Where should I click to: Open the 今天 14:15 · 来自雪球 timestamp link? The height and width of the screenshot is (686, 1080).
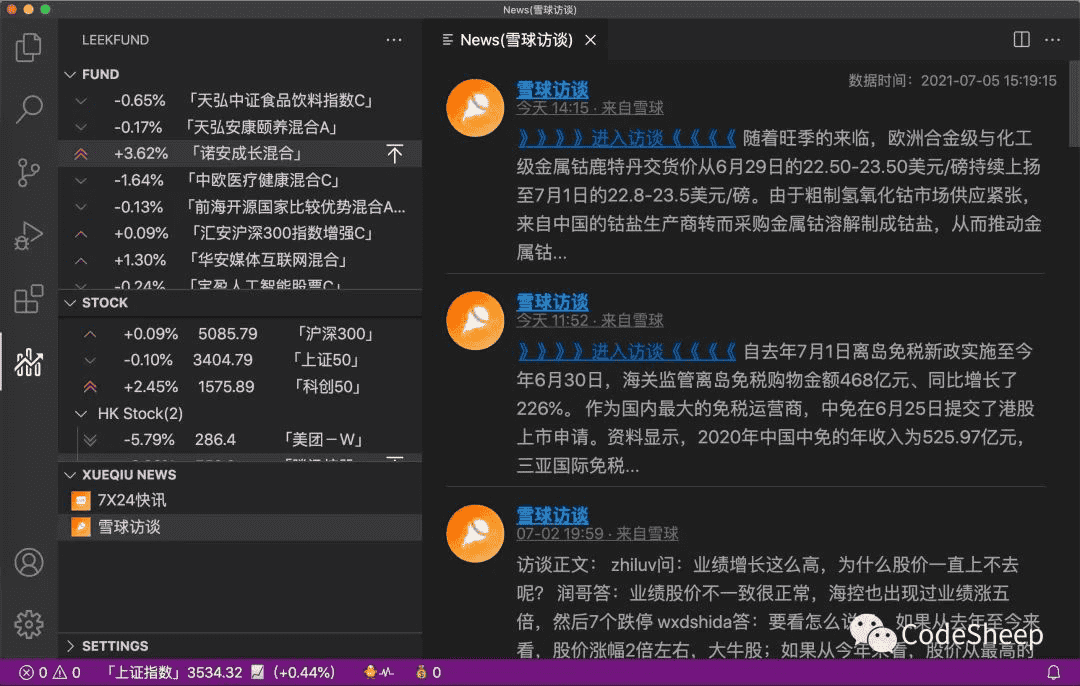(590, 108)
